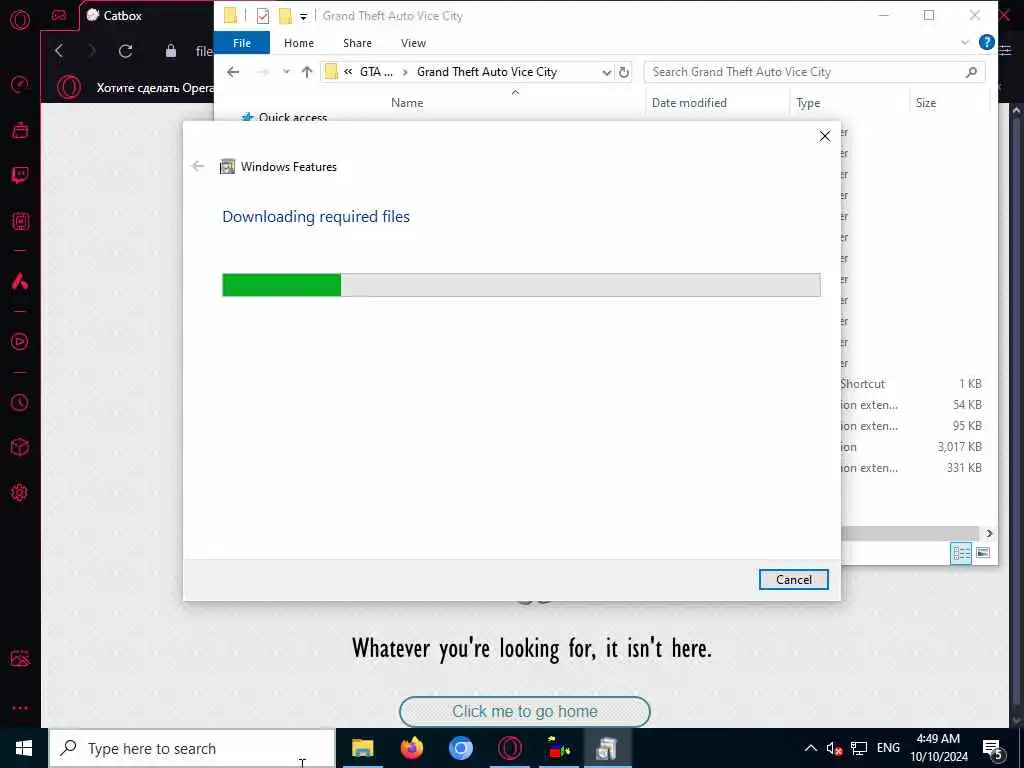Click the Opera browser back button
Viewport: 1024px width, 768px height.
point(59,51)
